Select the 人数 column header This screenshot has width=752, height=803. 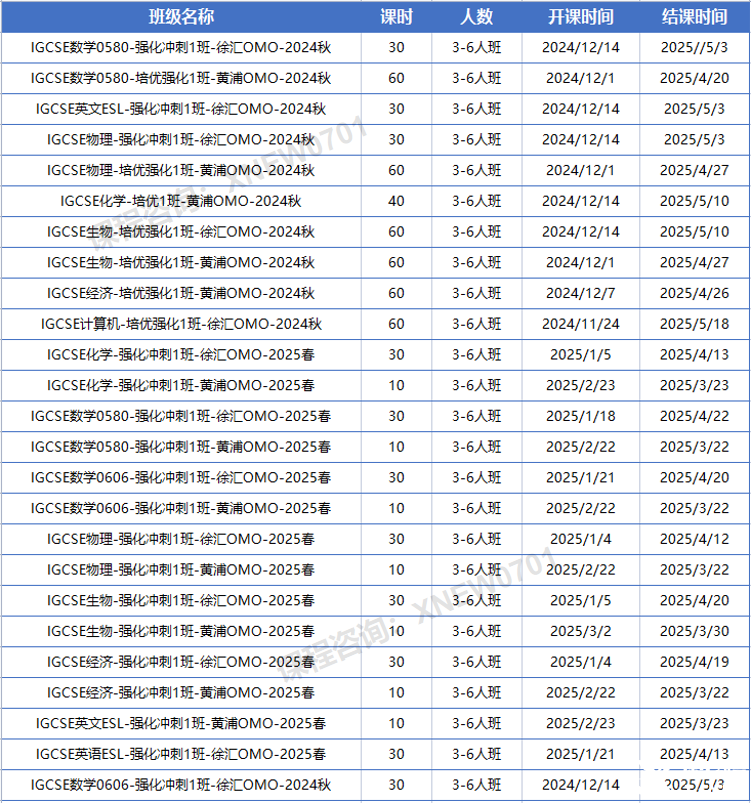pyautogui.click(x=477, y=17)
